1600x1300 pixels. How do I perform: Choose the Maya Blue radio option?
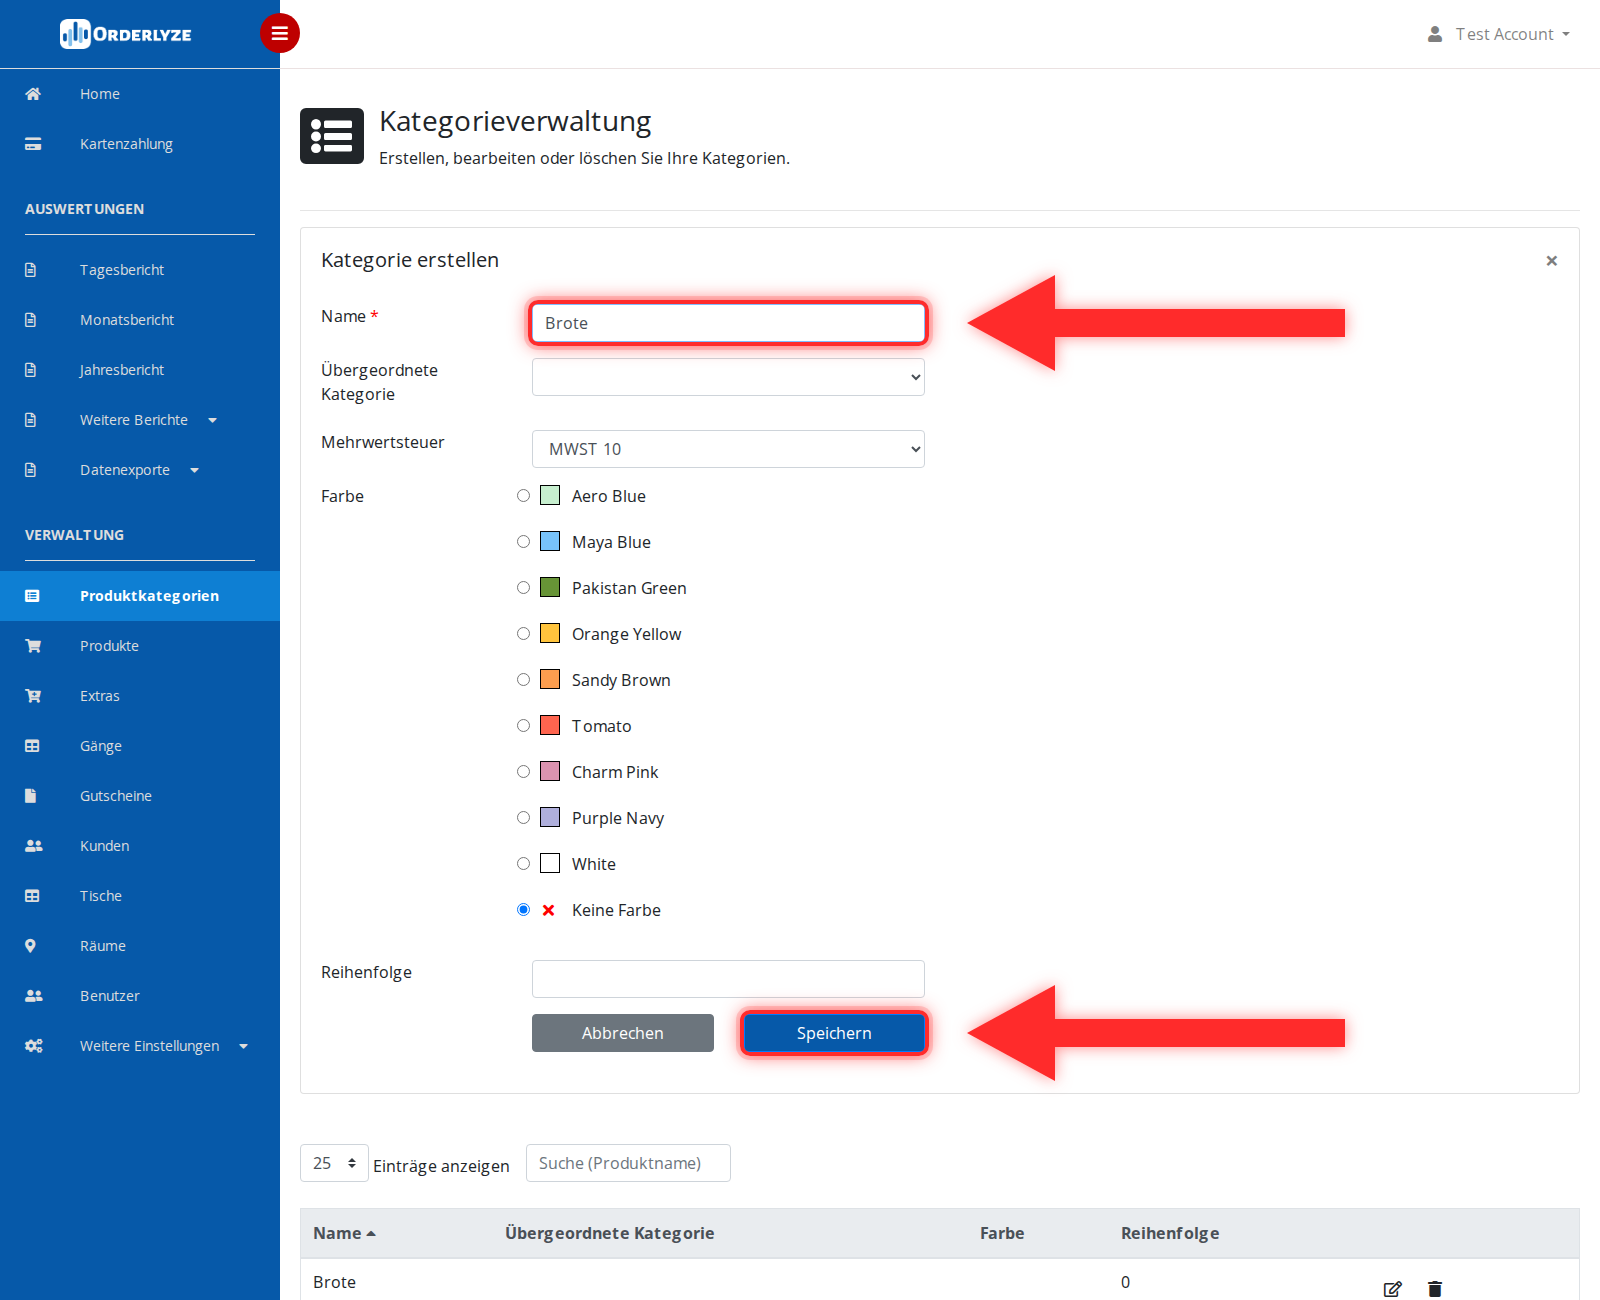point(523,541)
